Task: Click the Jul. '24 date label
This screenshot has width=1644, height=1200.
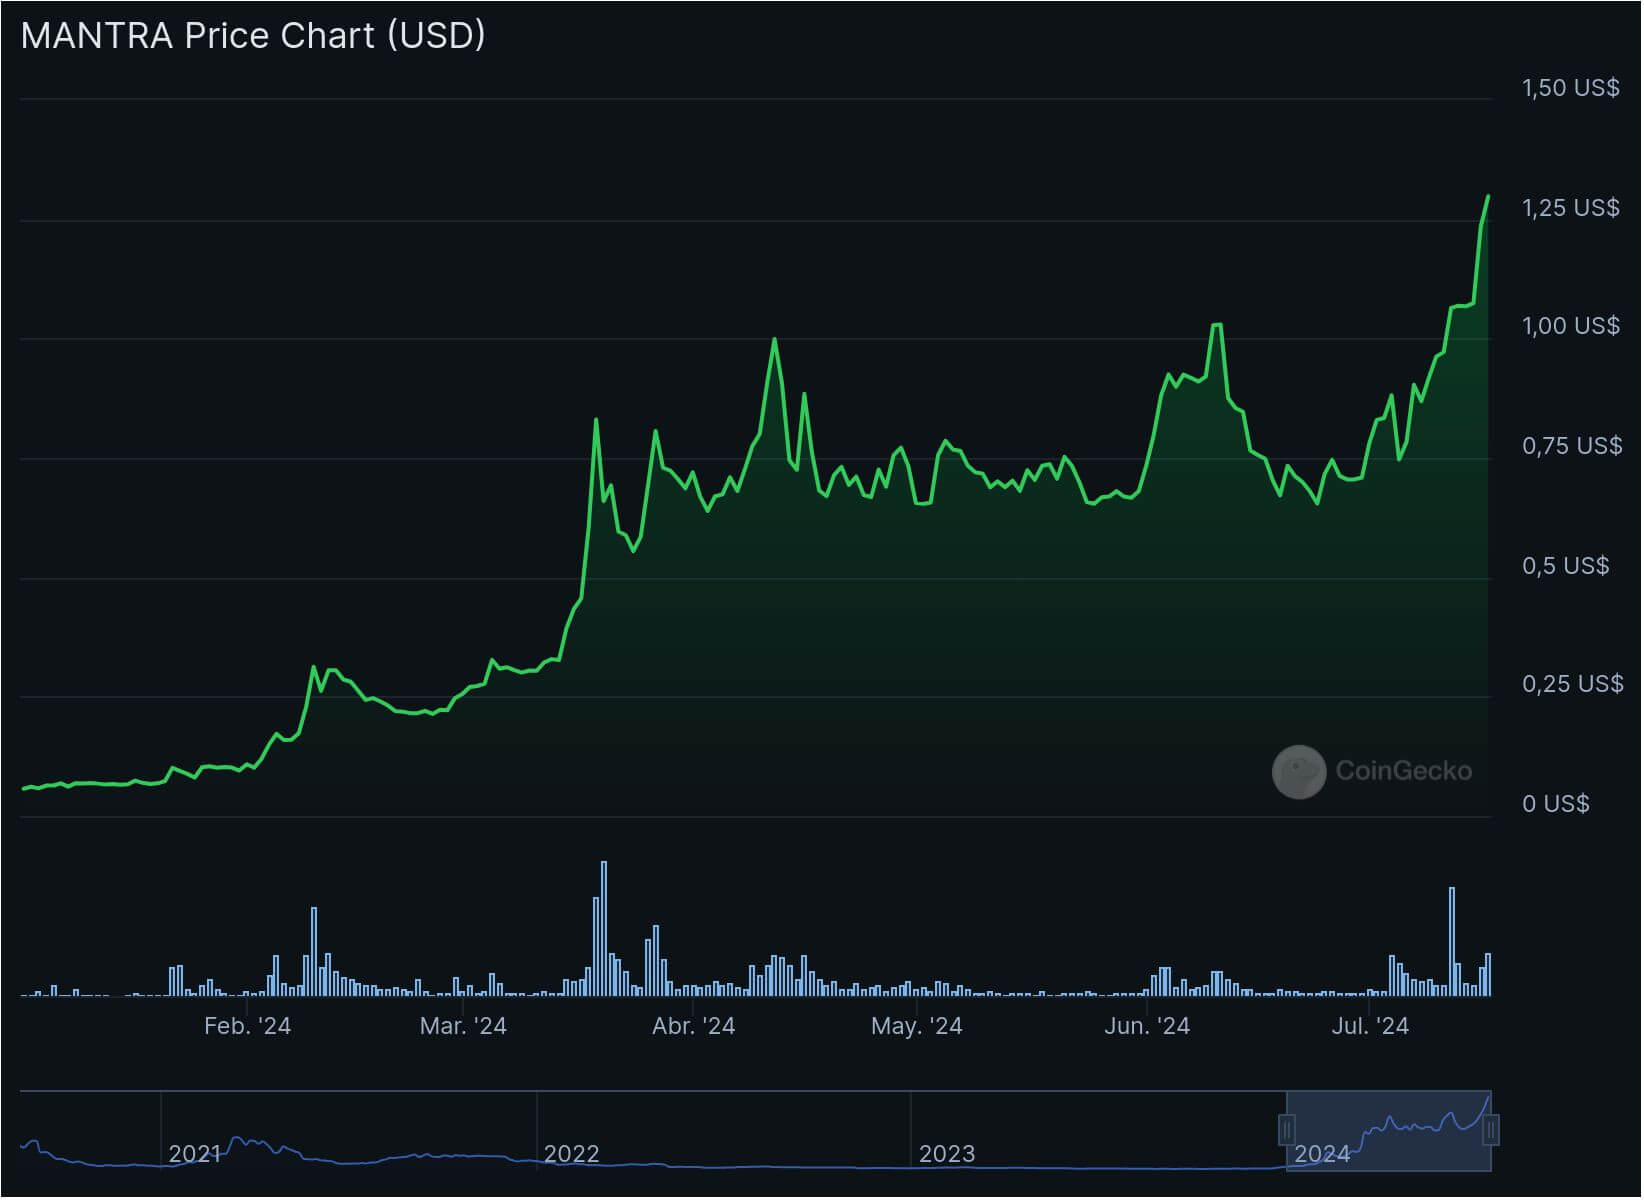Action: tap(1369, 1026)
